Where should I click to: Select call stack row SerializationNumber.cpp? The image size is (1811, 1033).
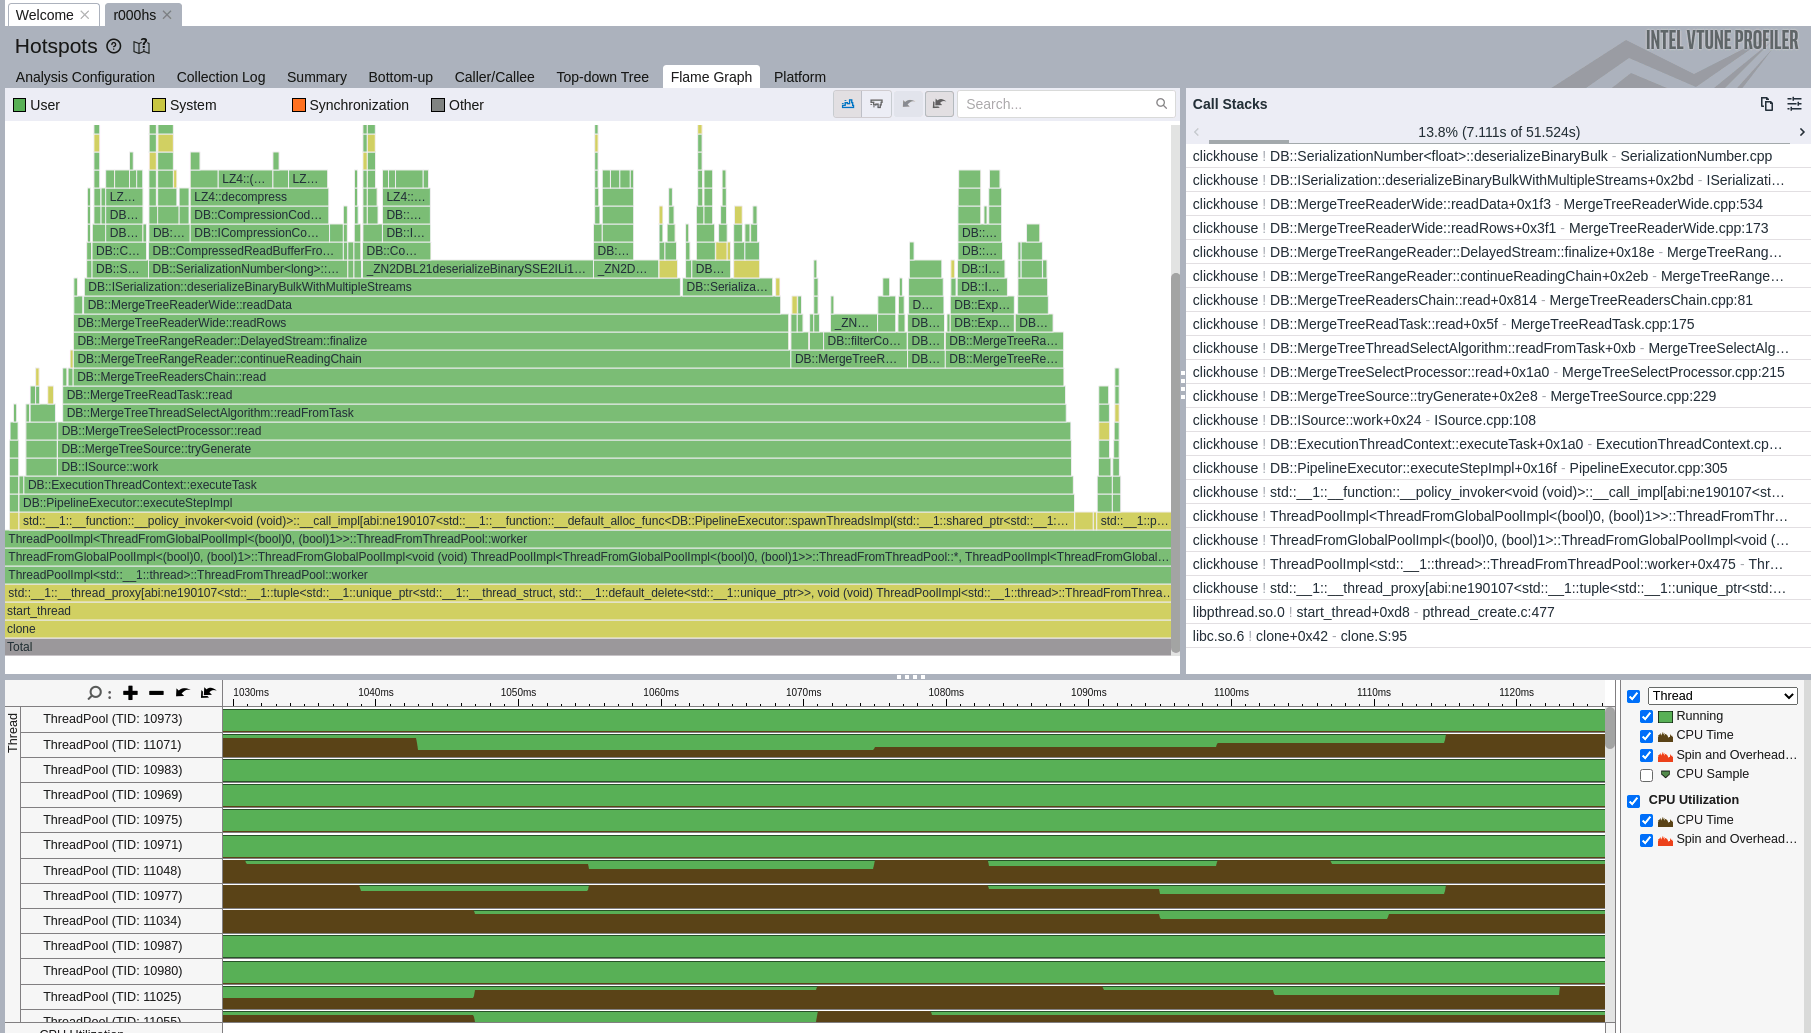[x=1497, y=156]
